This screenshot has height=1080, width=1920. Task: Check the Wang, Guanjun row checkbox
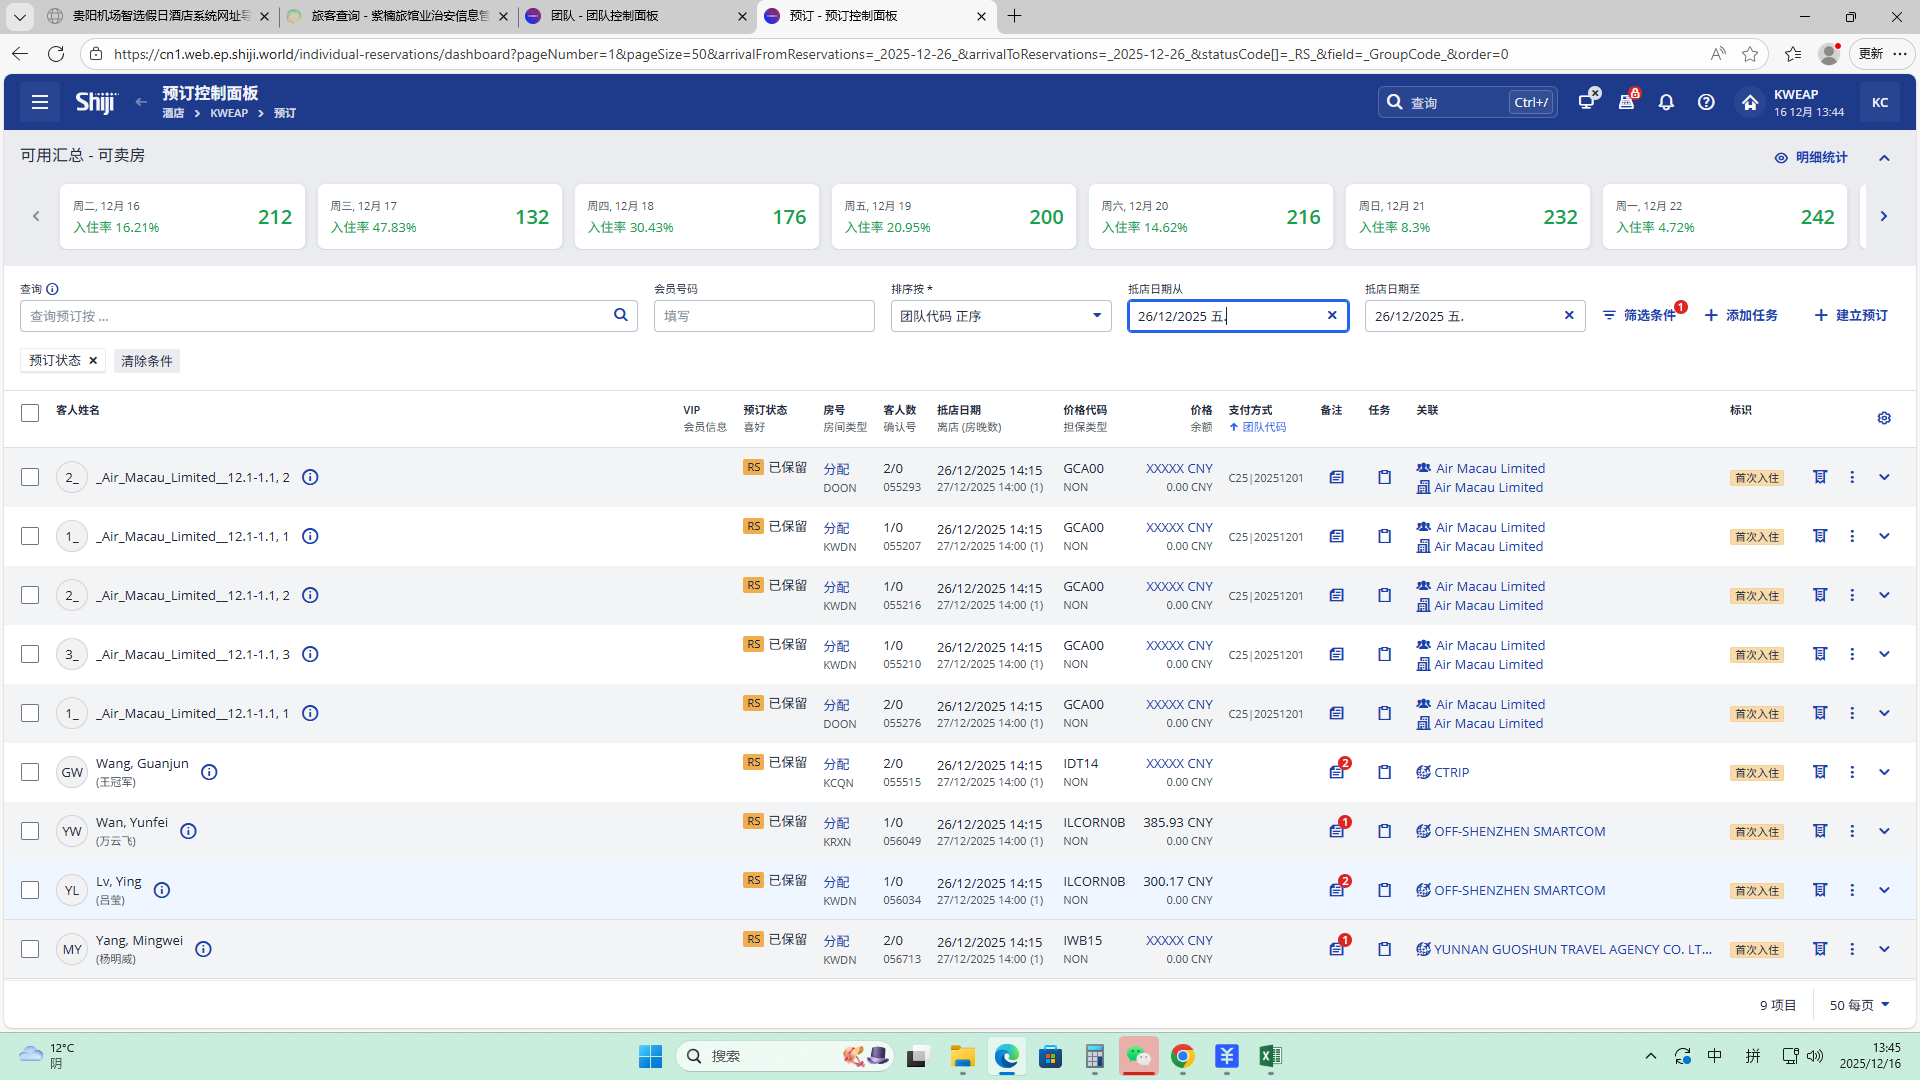[x=30, y=772]
